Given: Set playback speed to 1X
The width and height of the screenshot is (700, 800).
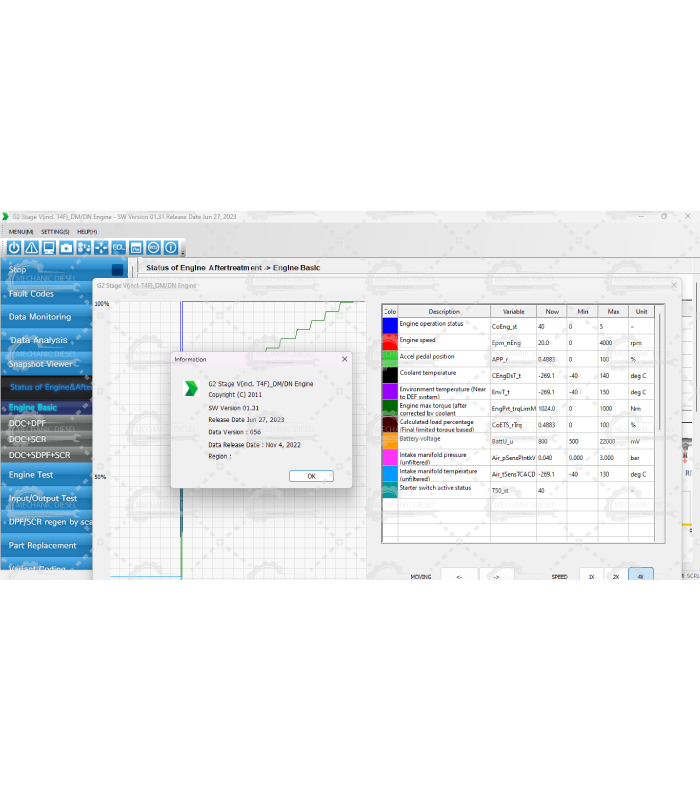Looking at the screenshot, I should tap(591, 576).
